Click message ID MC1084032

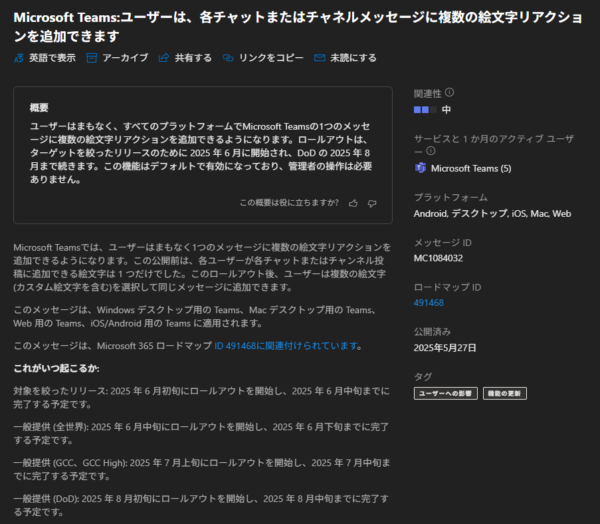(438, 258)
